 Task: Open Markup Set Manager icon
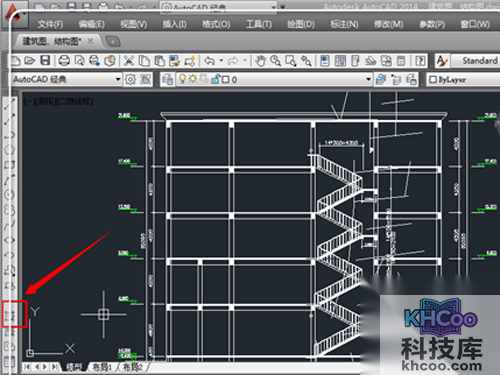386,61
